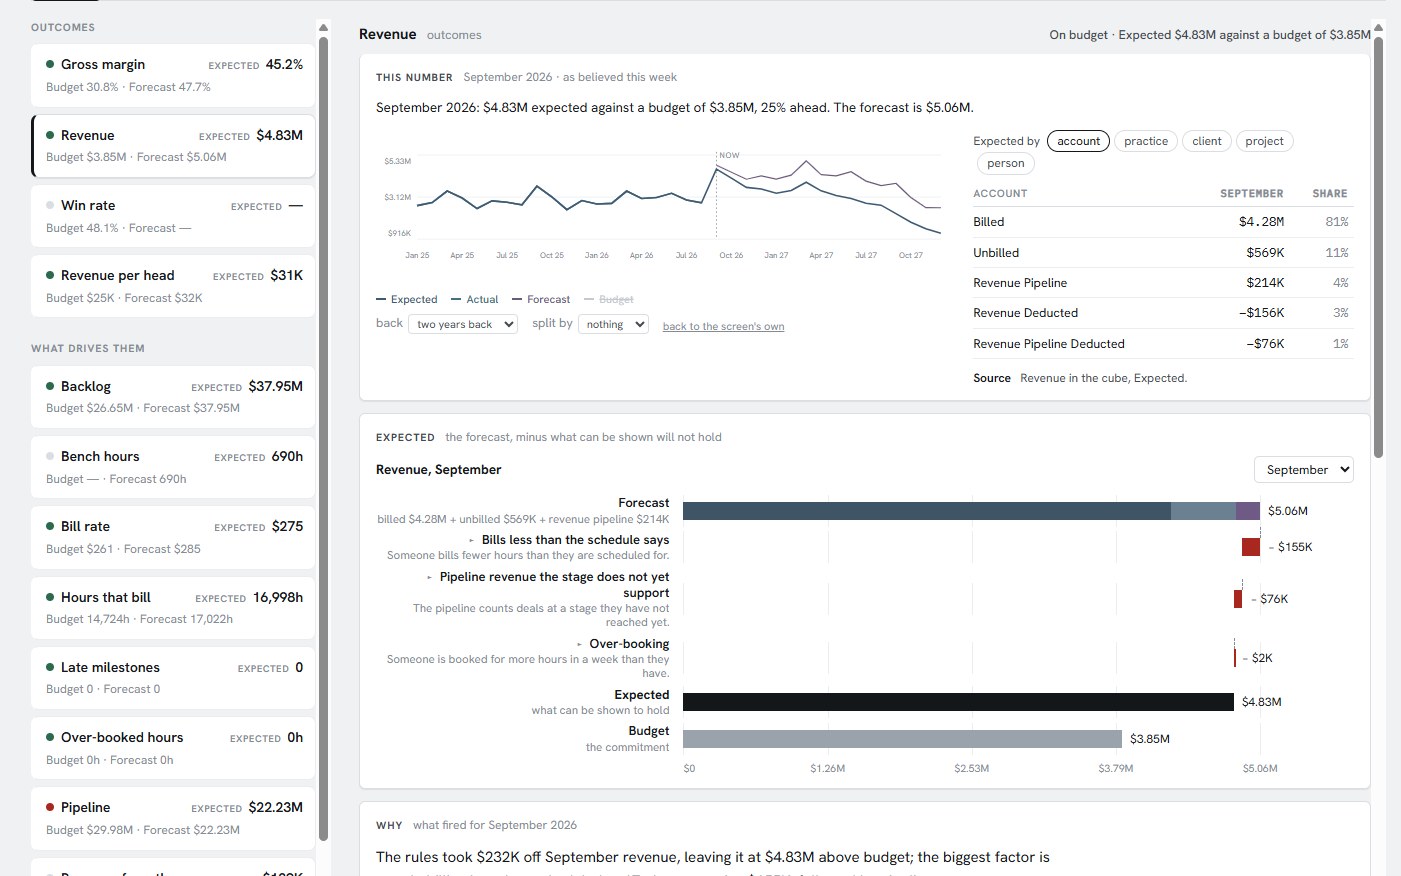The width and height of the screenshot is (1401, 876).
Task: Click the left sidebar scrollbar
Action: [323, 437]
